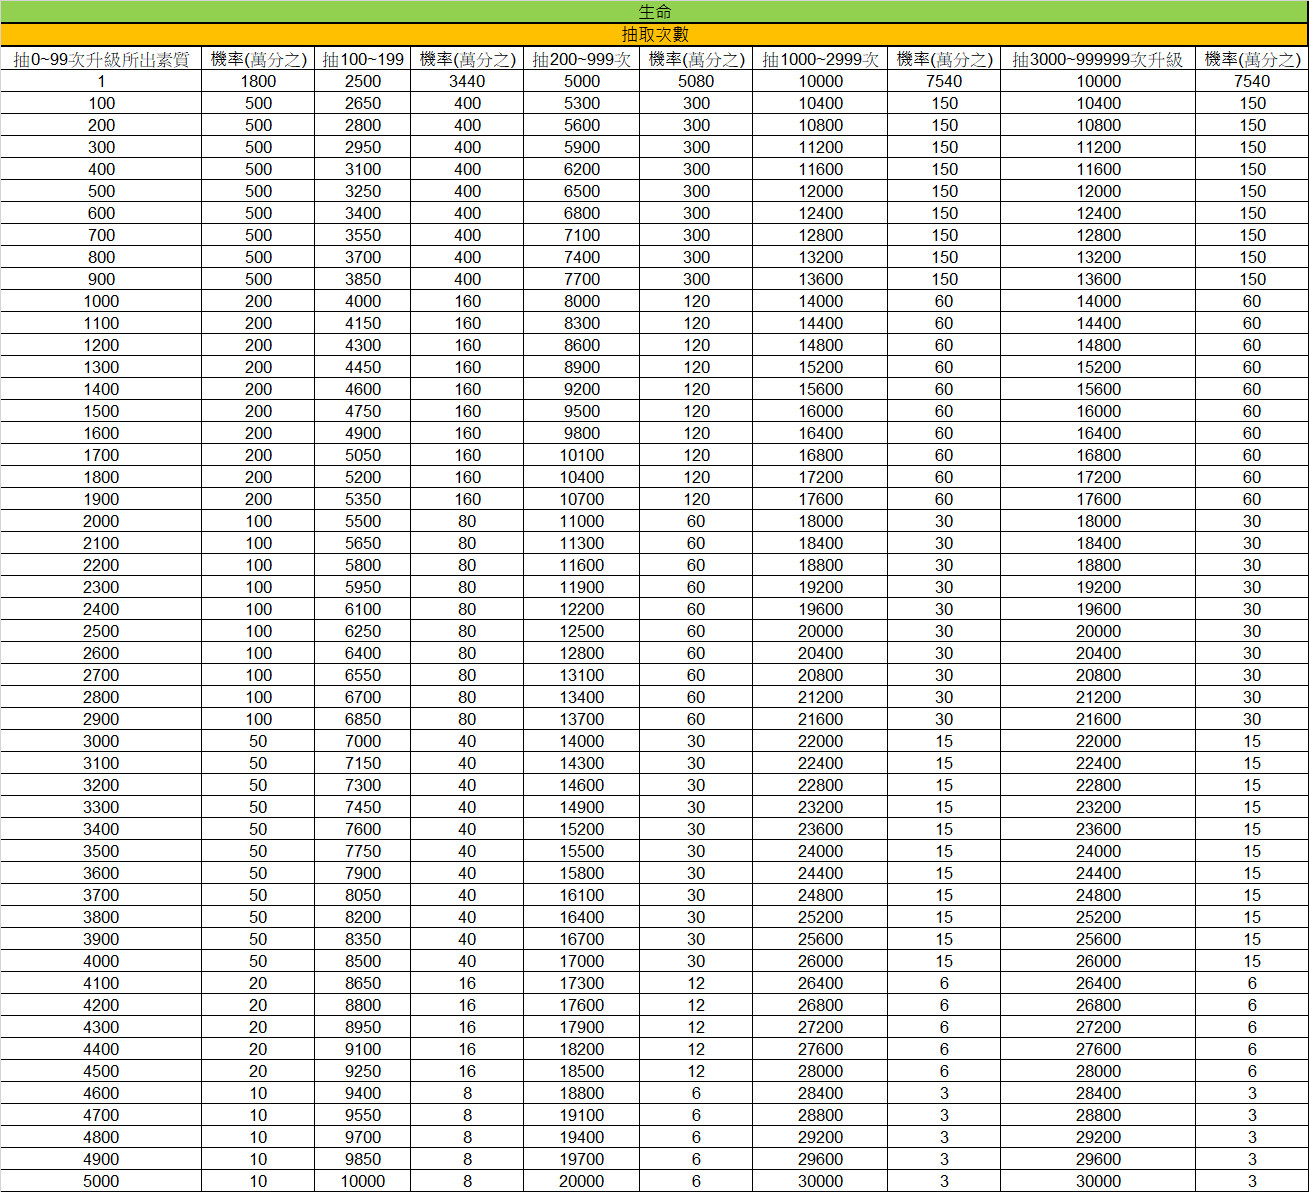Select the green 生命 title row
The width and height of the screenshot is (1309, 1192).
[654, 12]
